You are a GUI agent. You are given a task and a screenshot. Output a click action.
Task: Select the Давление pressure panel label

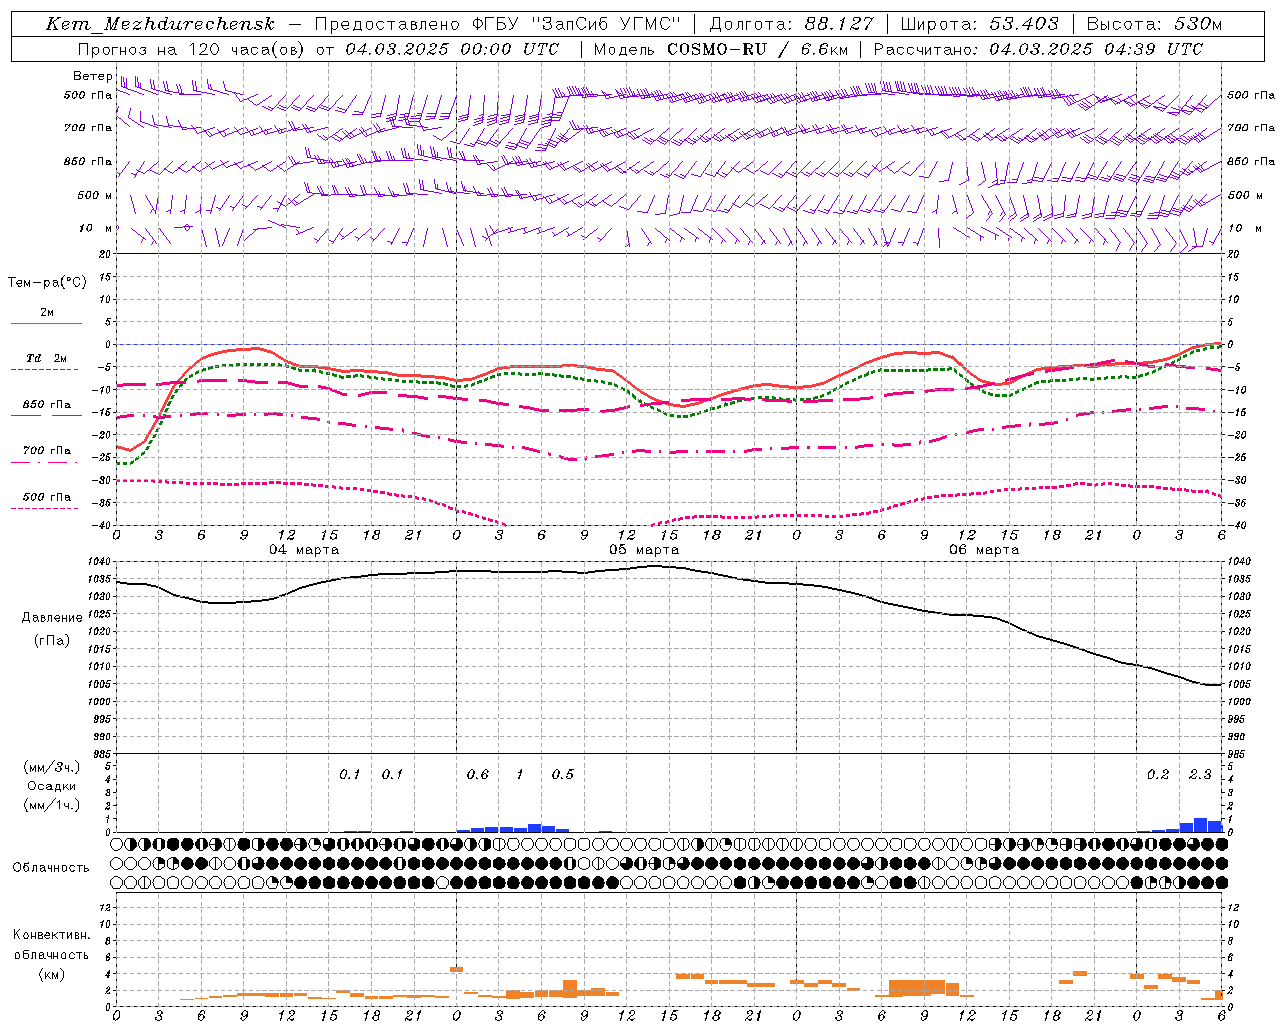coord(52,618)
